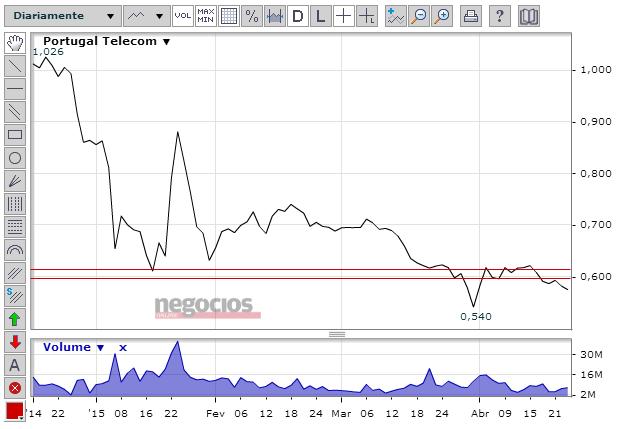Add an indicator with plus chart icon
The width and height of the screenshot is (640, 429).
[x=396, y=16]
